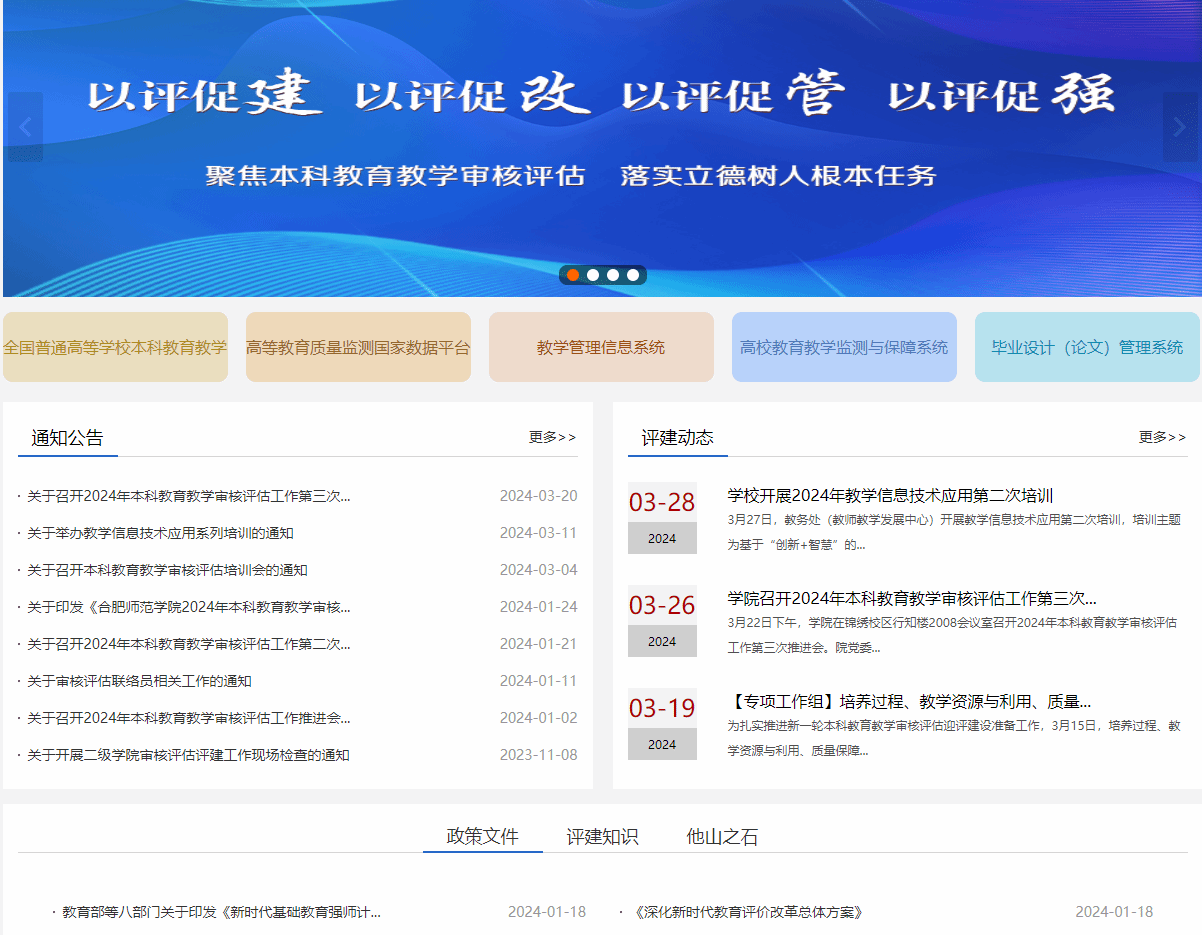Viewport: 1202px width, 935px height.
Task: Open notice 关于举办教学信息技术应用系列培训的通知
Action: point(160,533)
